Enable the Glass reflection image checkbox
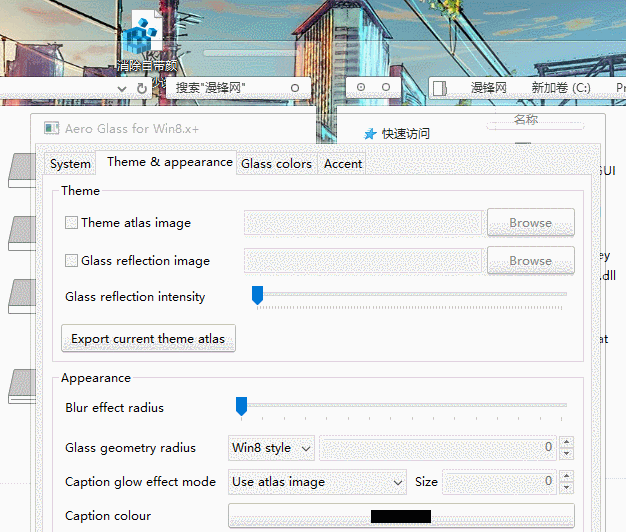The width and height of the screenshot is (626, 532). 71,261
